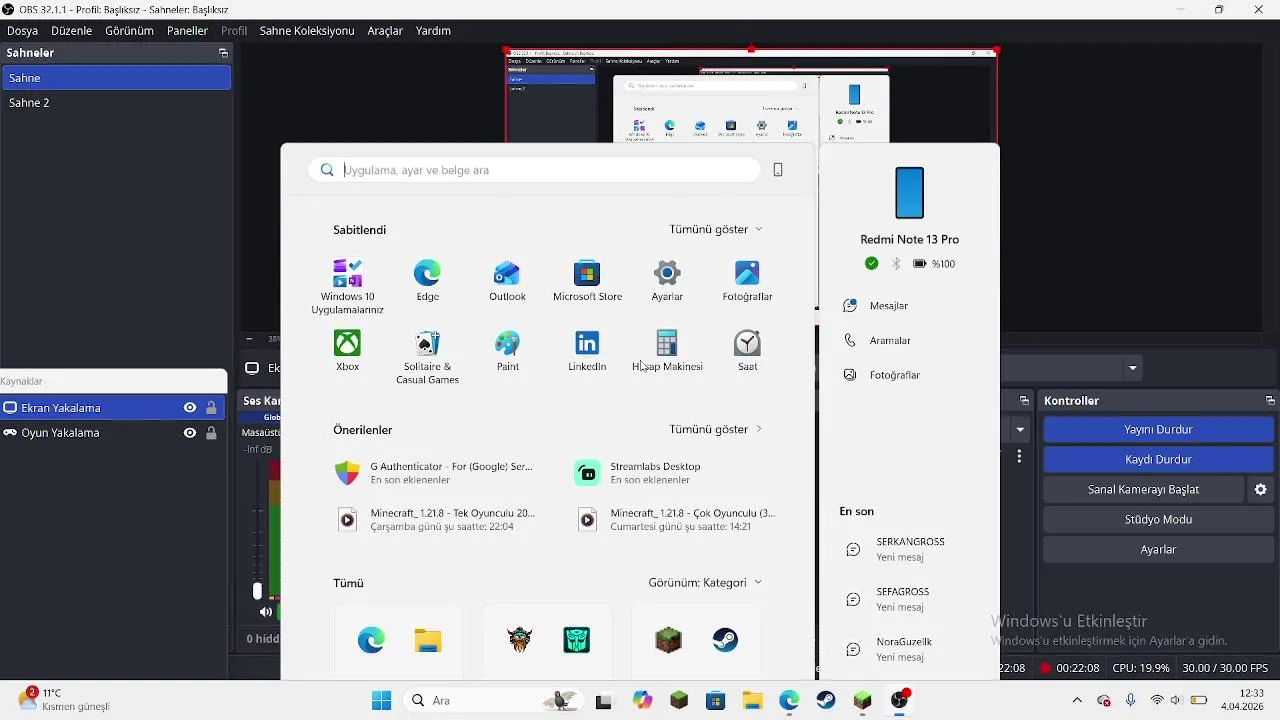Open the Sahne Koleksiyonu menu

[x=307, y=31]
